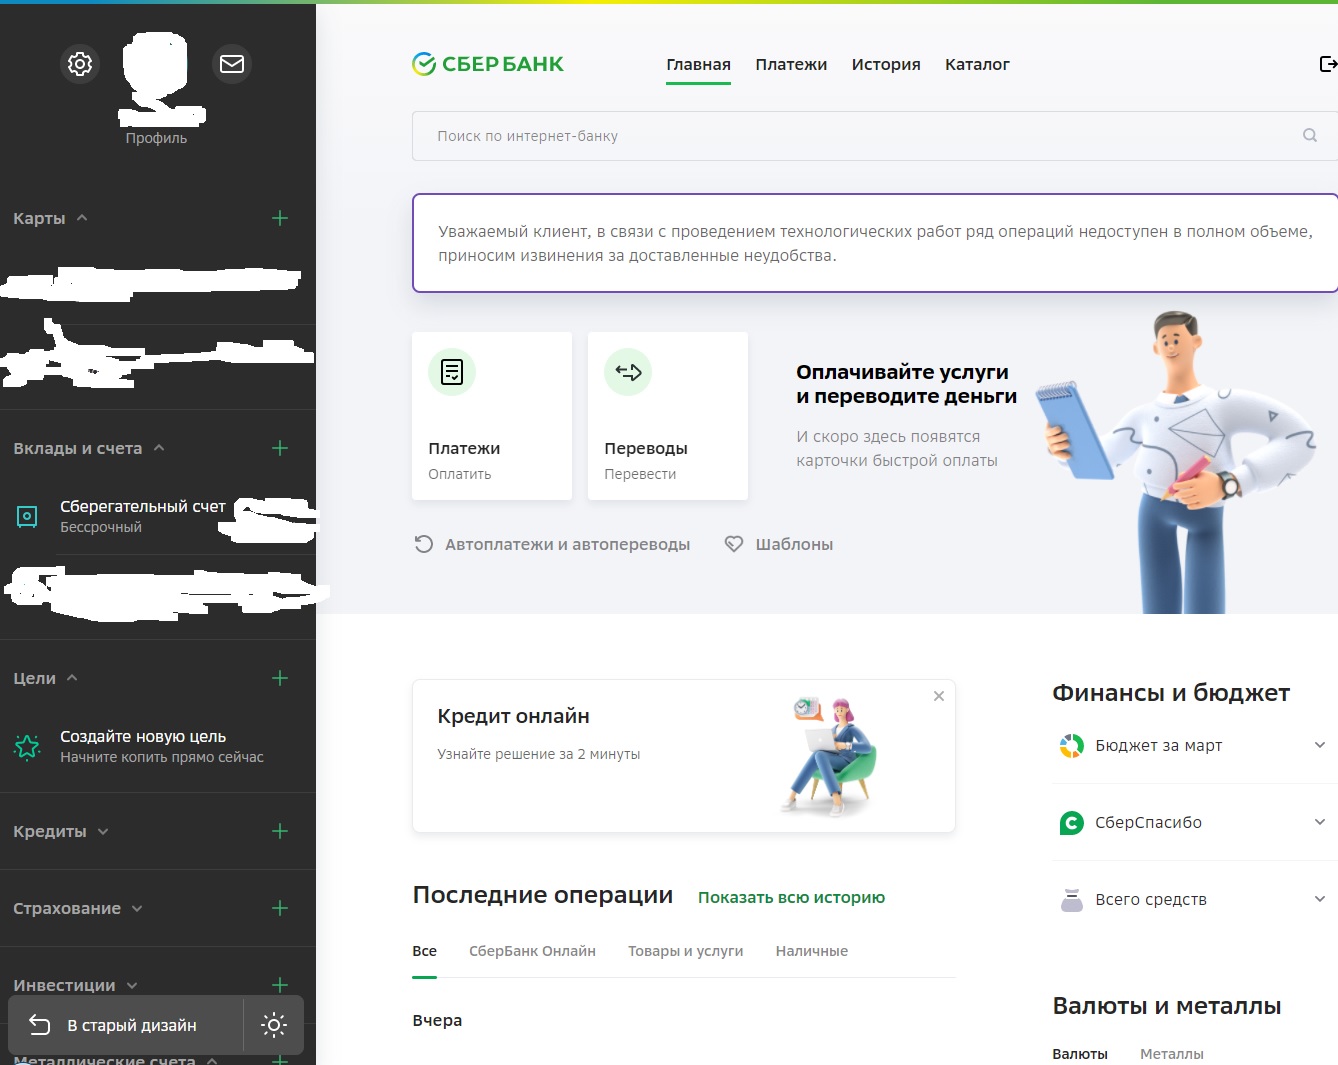This screenshot has height=1065, width=1338.
Task: Collapse the Карты section
Action: coord(82,218)
